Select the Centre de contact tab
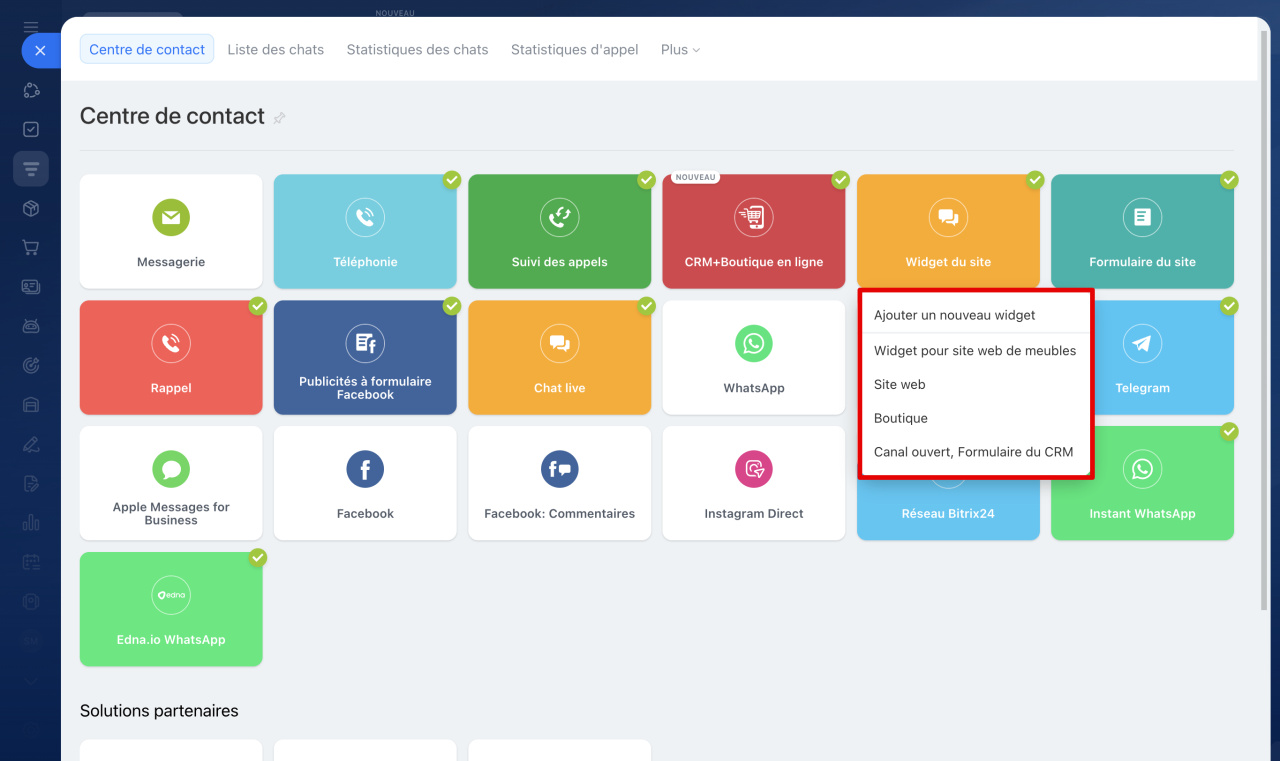Viewport: 1280px width, 761px height. tap(147, 49)
